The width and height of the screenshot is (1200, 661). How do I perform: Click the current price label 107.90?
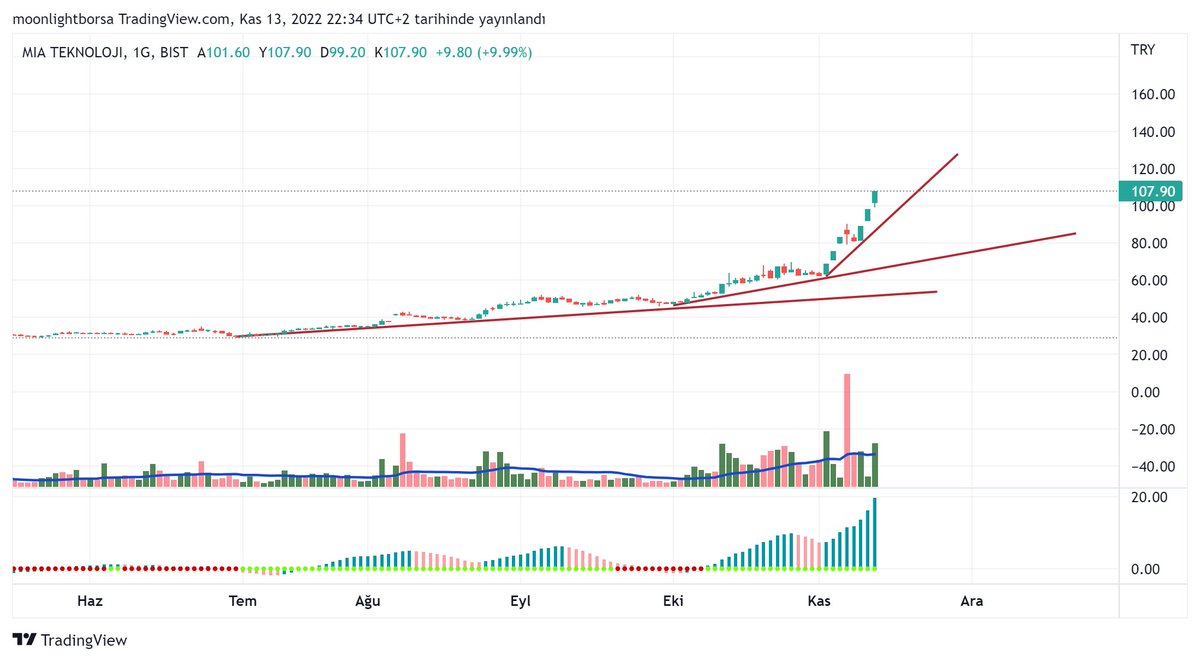(1152, 191)
